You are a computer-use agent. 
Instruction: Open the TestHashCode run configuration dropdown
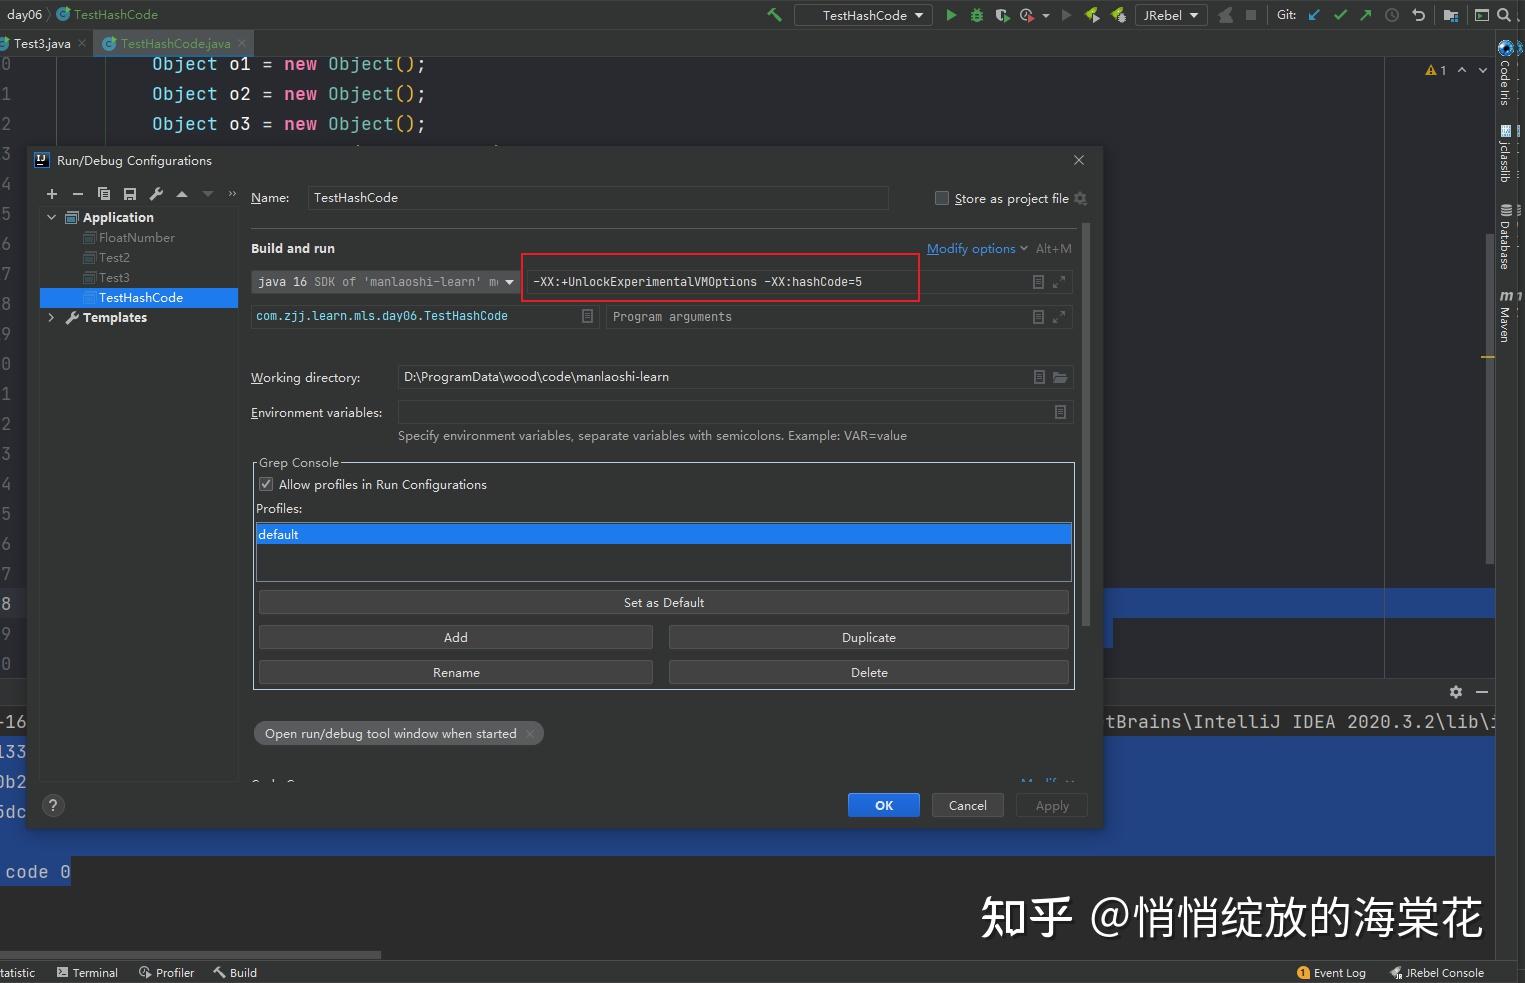(x=864, y=15)
